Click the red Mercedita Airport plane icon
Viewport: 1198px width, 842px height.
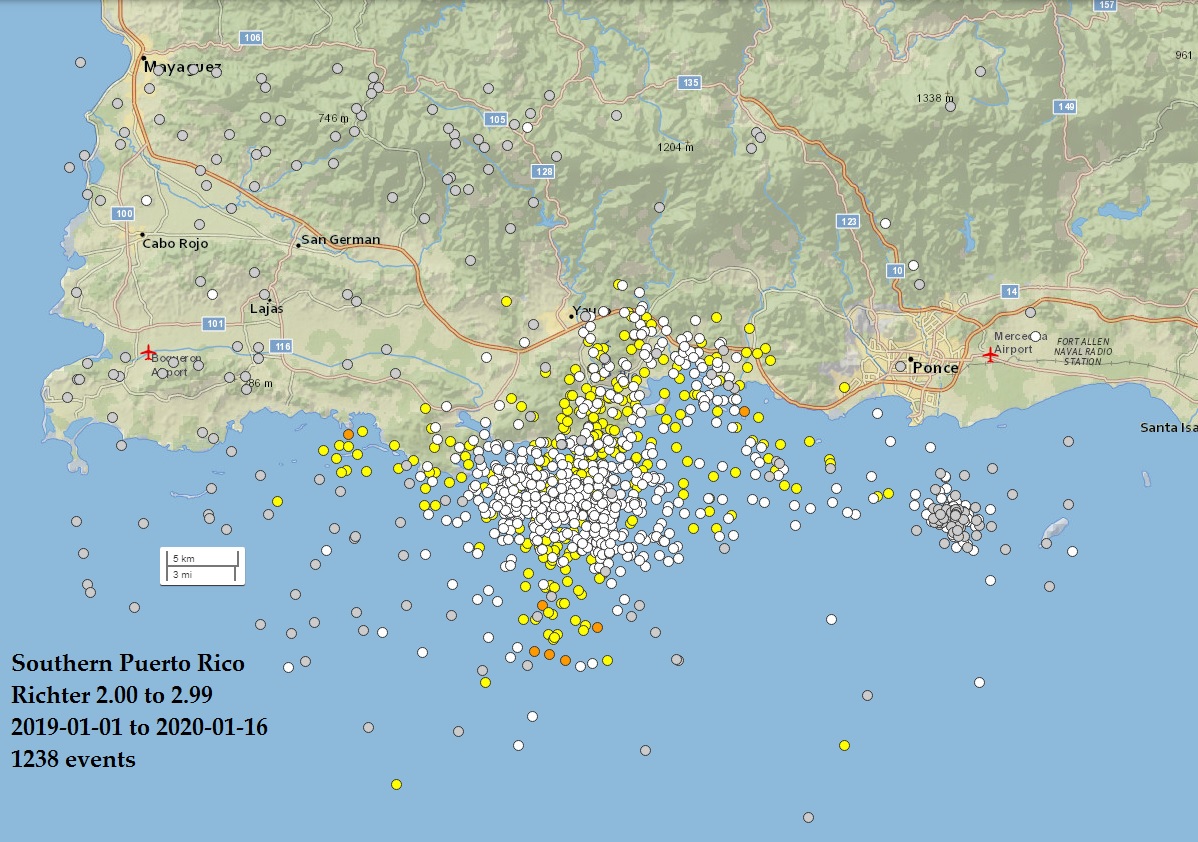click(990, 354)
